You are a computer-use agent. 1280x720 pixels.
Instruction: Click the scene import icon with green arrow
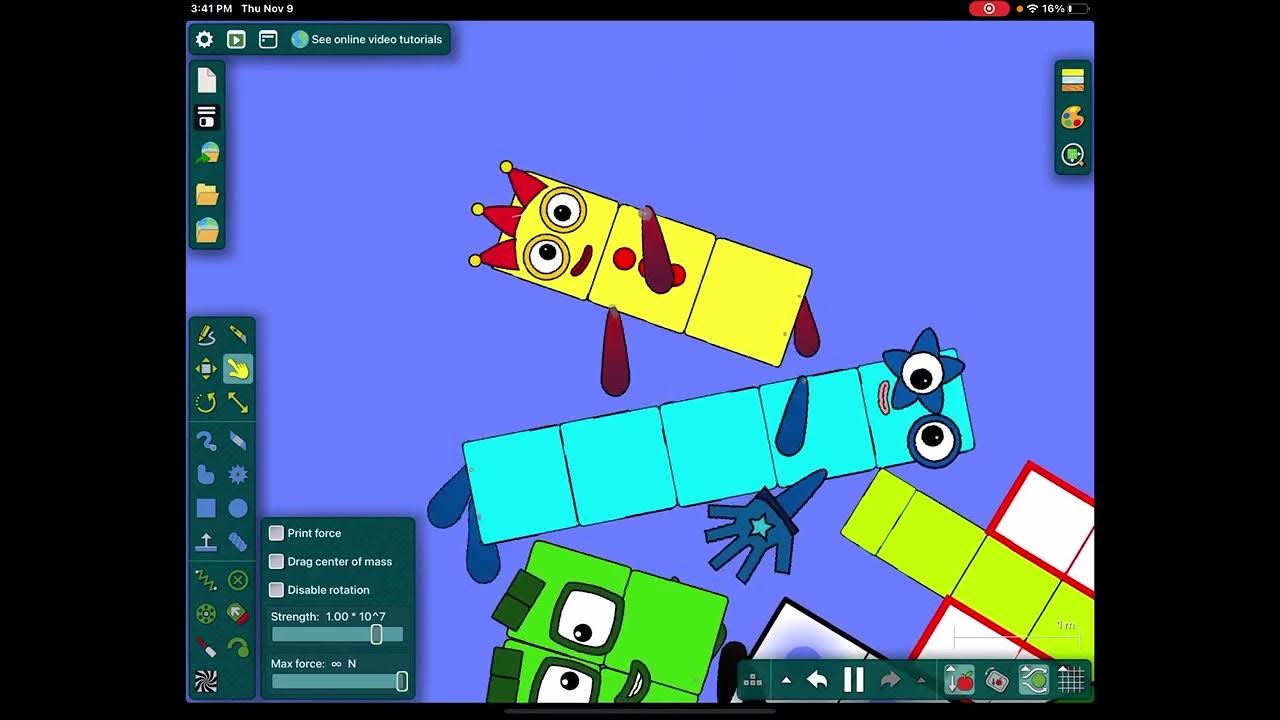click(207, 154)
